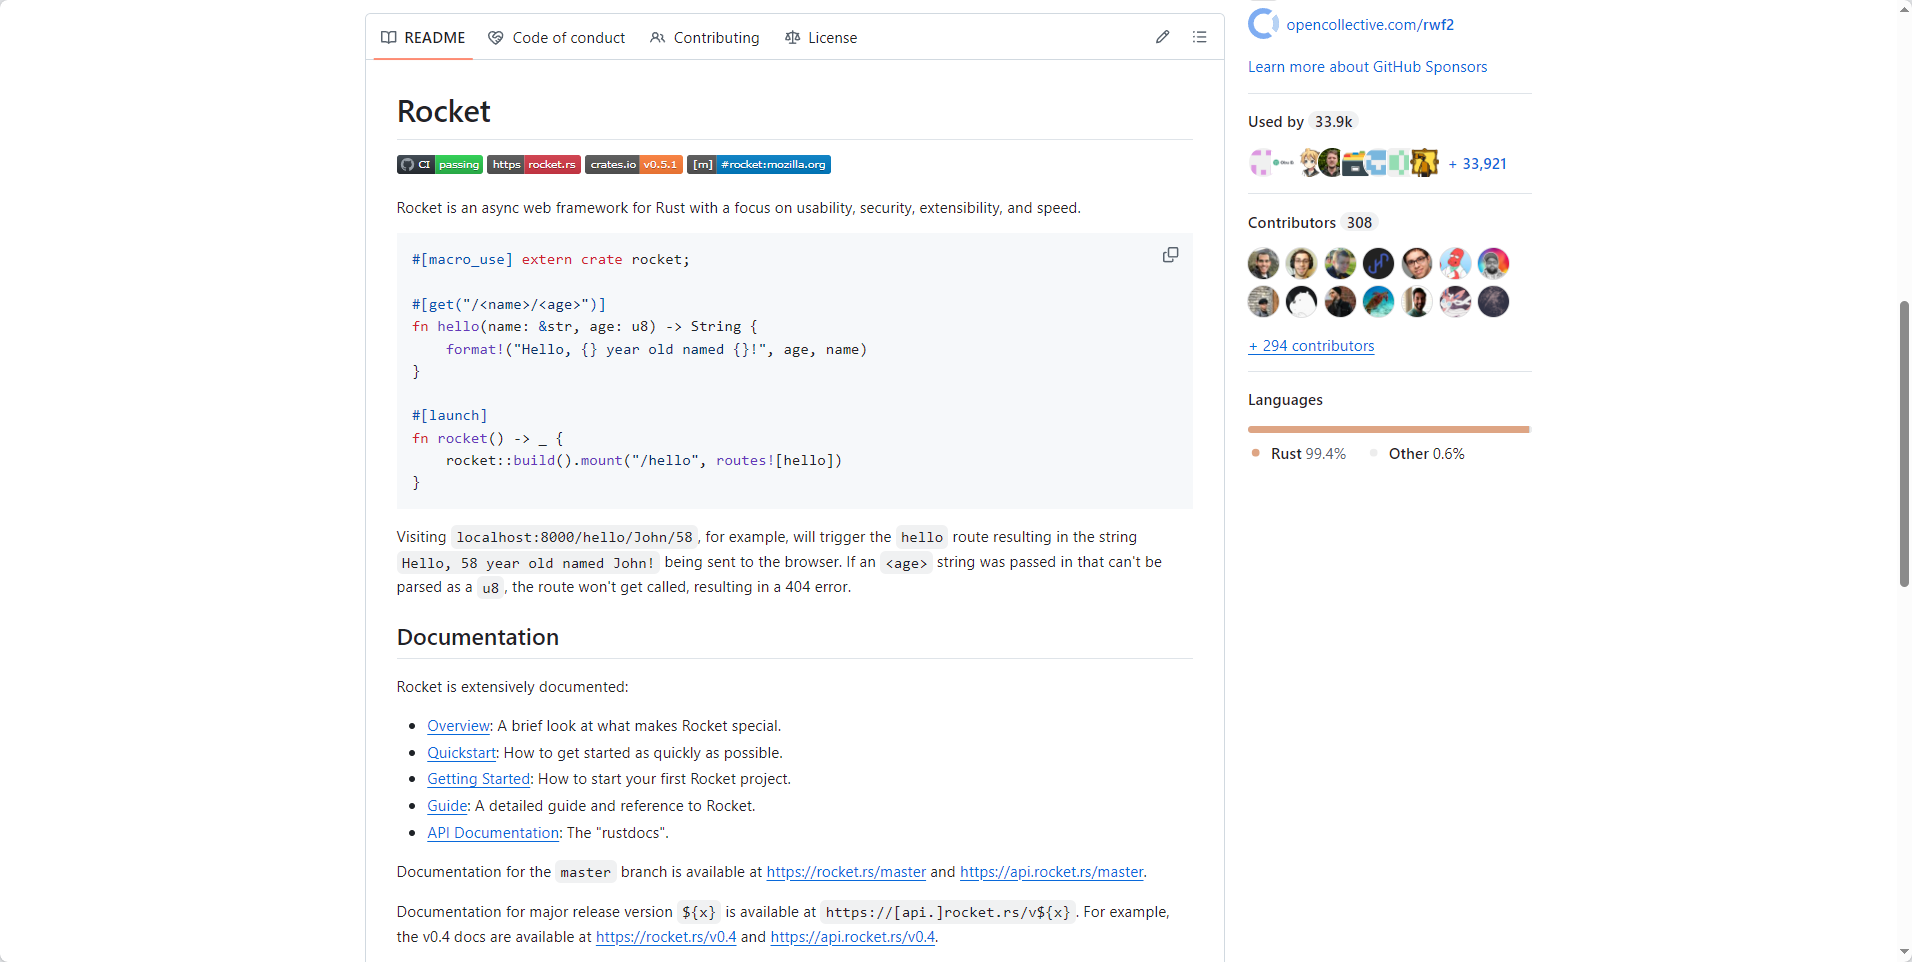Open the Contributors 308 heading link
The image size is (1912, 962).
pos(1312,222)
